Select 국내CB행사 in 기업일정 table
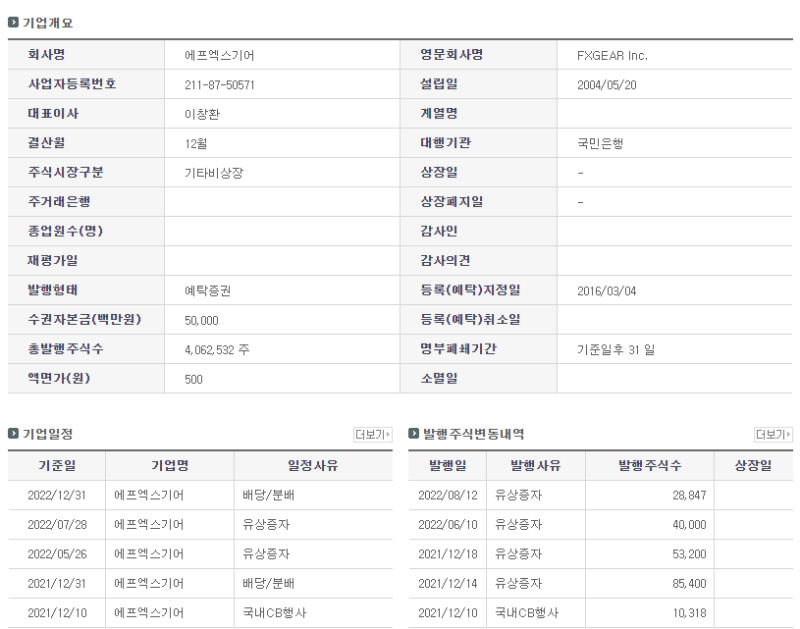Image resolution: width=800 pixels, height=629 pixels. tap(274, 613)
